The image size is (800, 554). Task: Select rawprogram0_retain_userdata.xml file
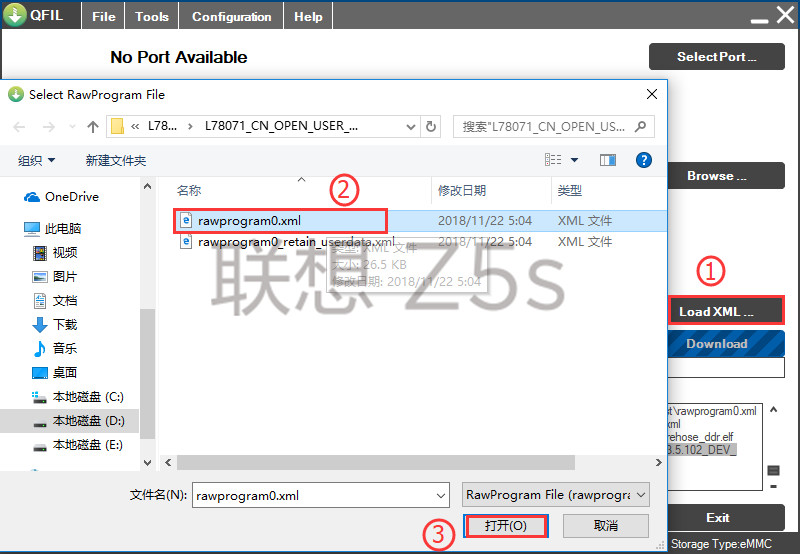click(x=295, y=242)
